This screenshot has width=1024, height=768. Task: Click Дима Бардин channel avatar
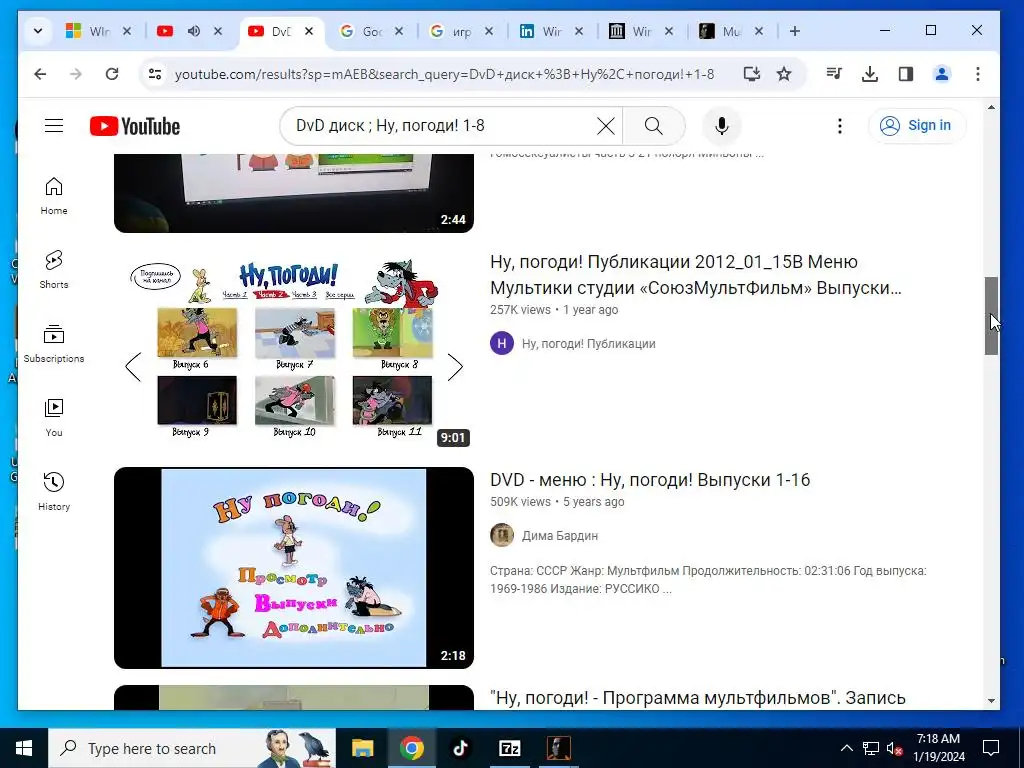click(x=502, y=535)
